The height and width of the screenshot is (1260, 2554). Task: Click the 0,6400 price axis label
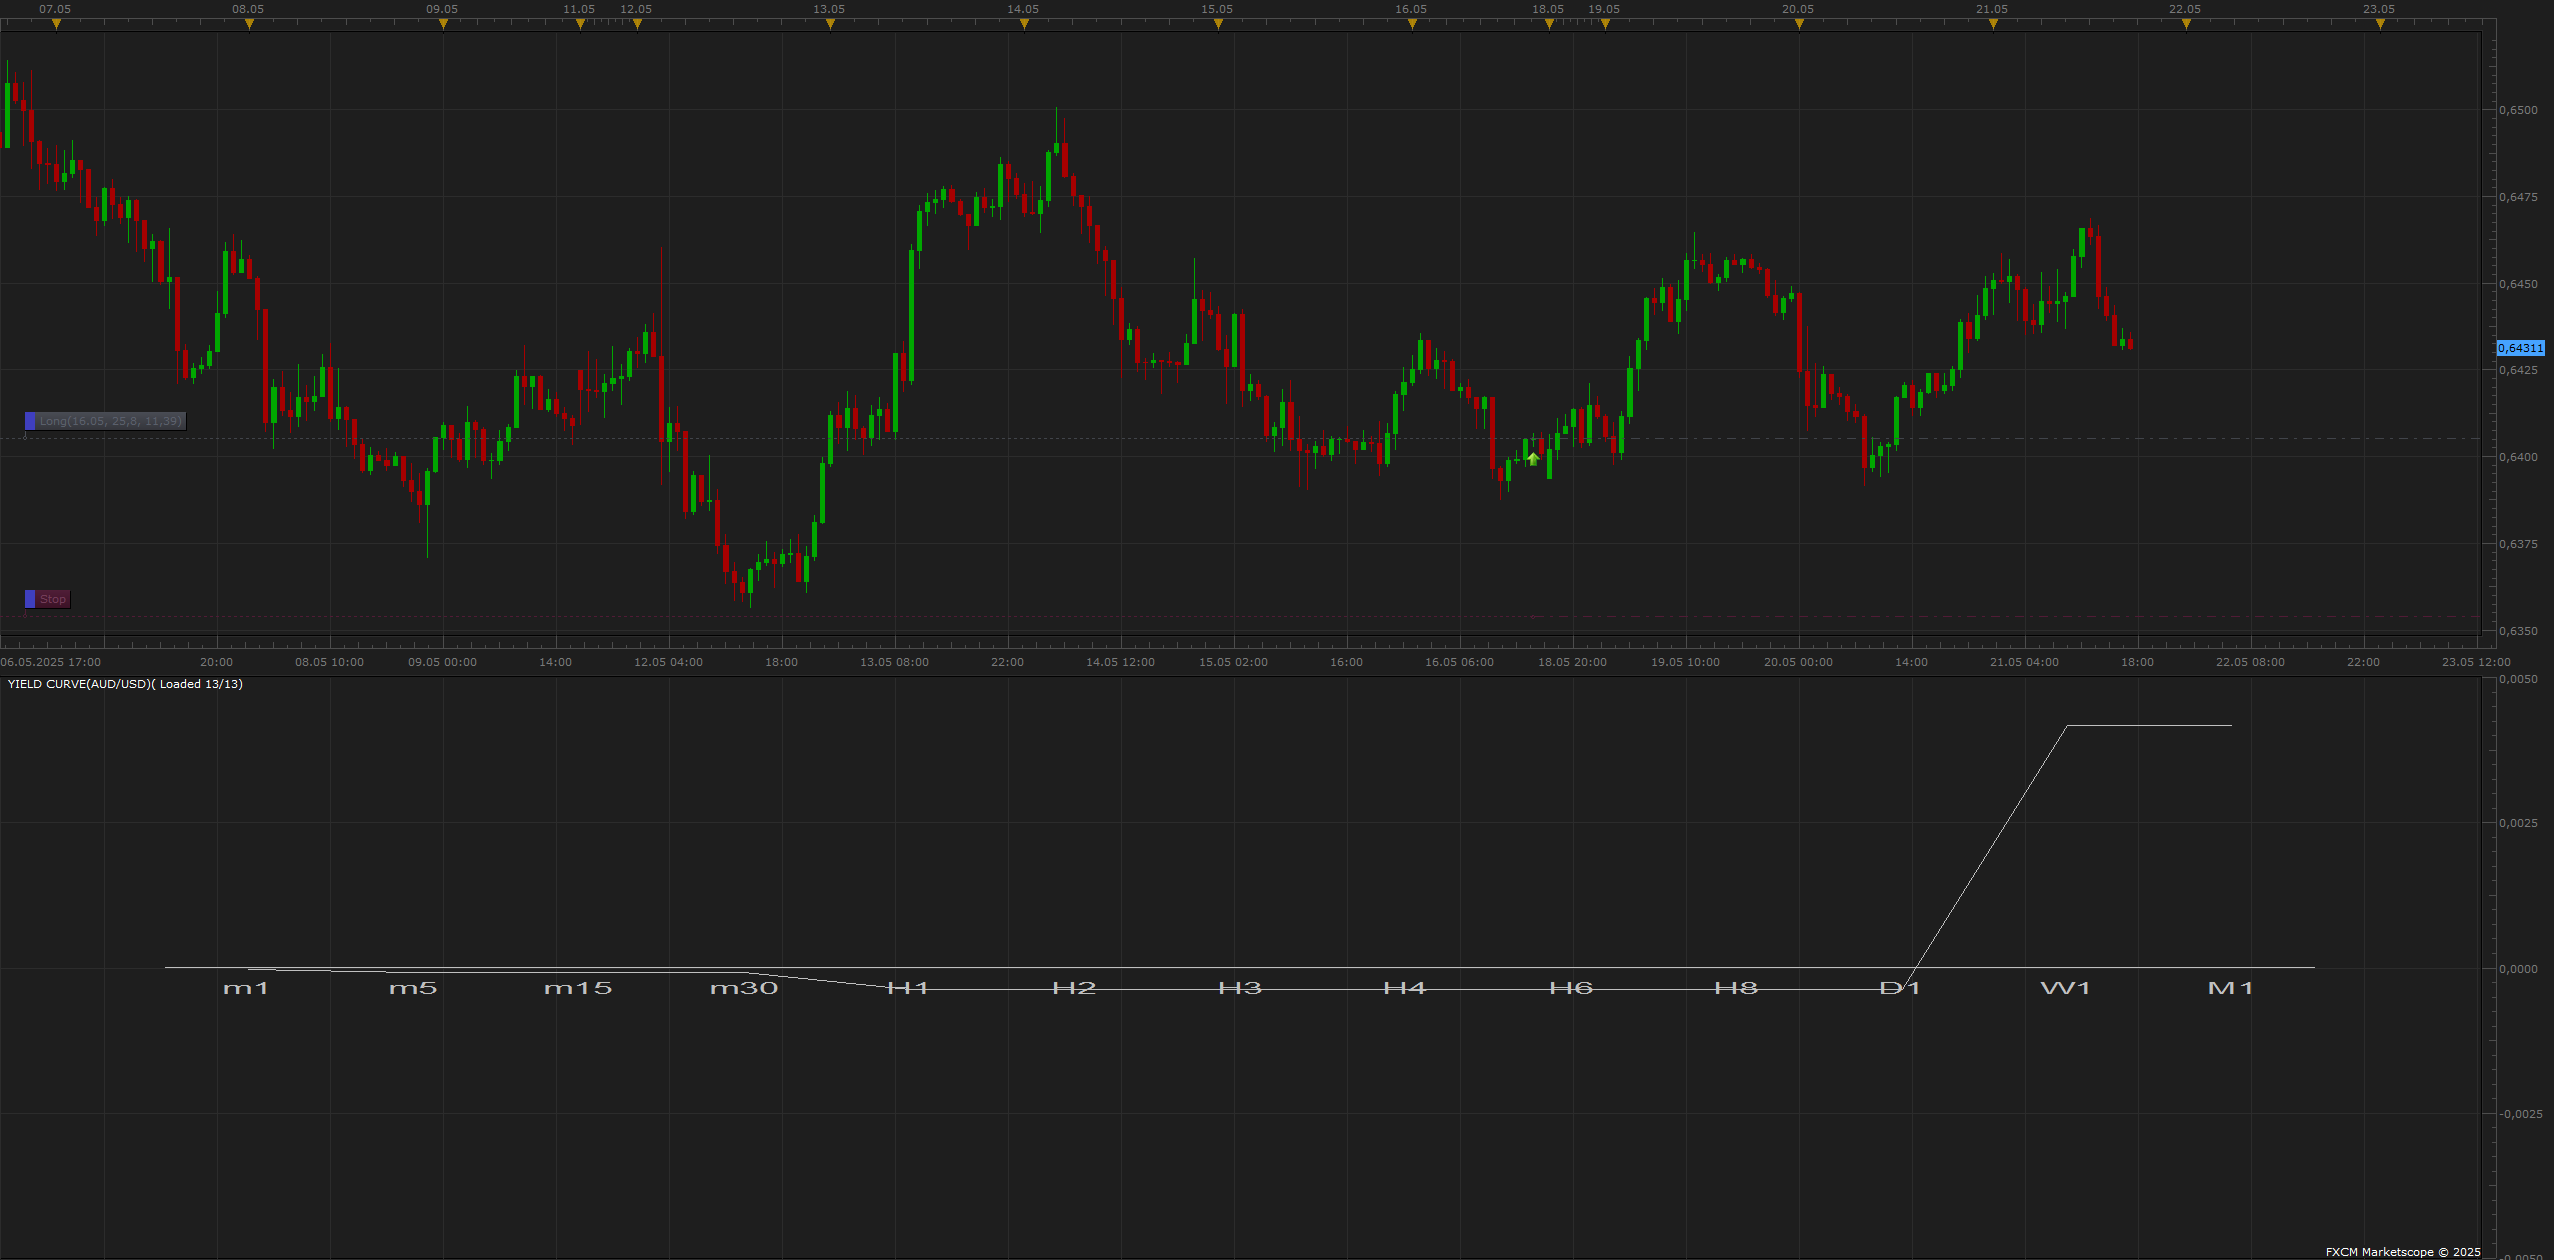[x=2518, y=457]
